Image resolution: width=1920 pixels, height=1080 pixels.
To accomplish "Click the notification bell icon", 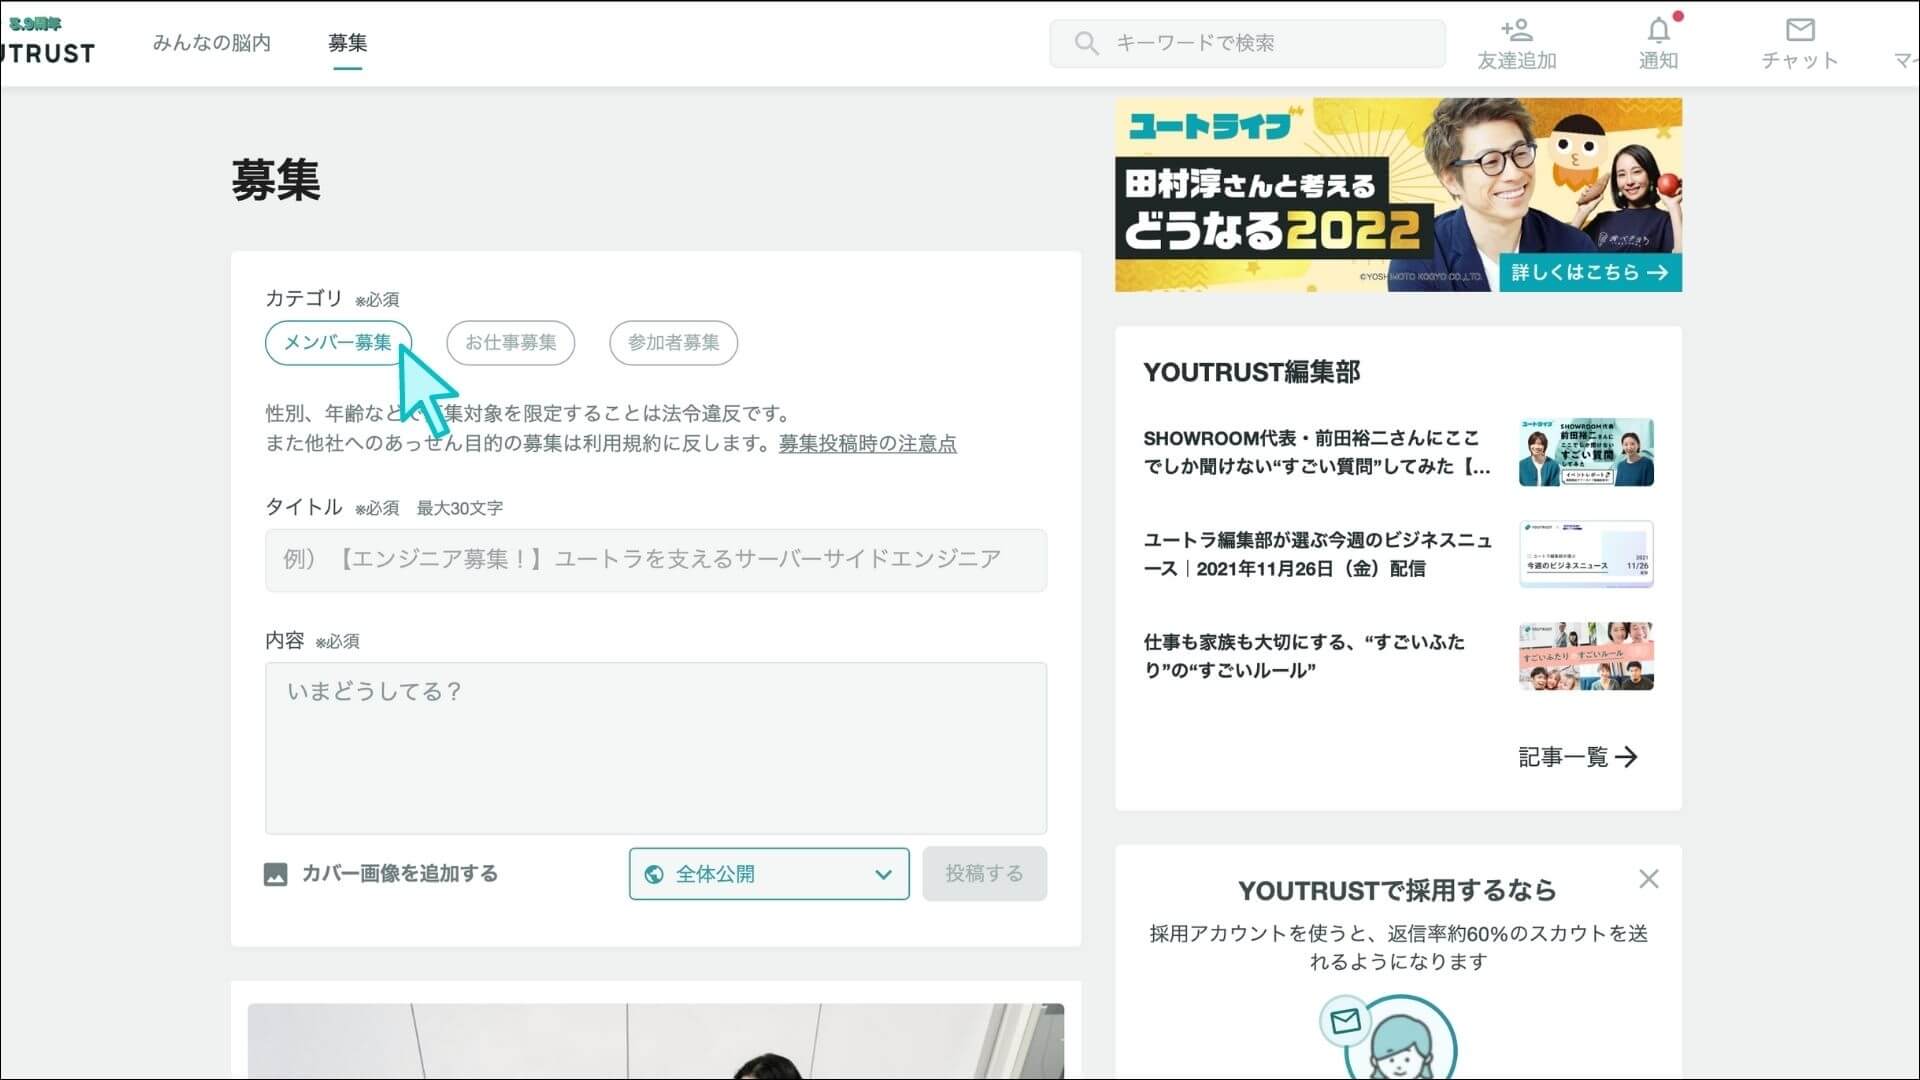I will [1659, 30].
